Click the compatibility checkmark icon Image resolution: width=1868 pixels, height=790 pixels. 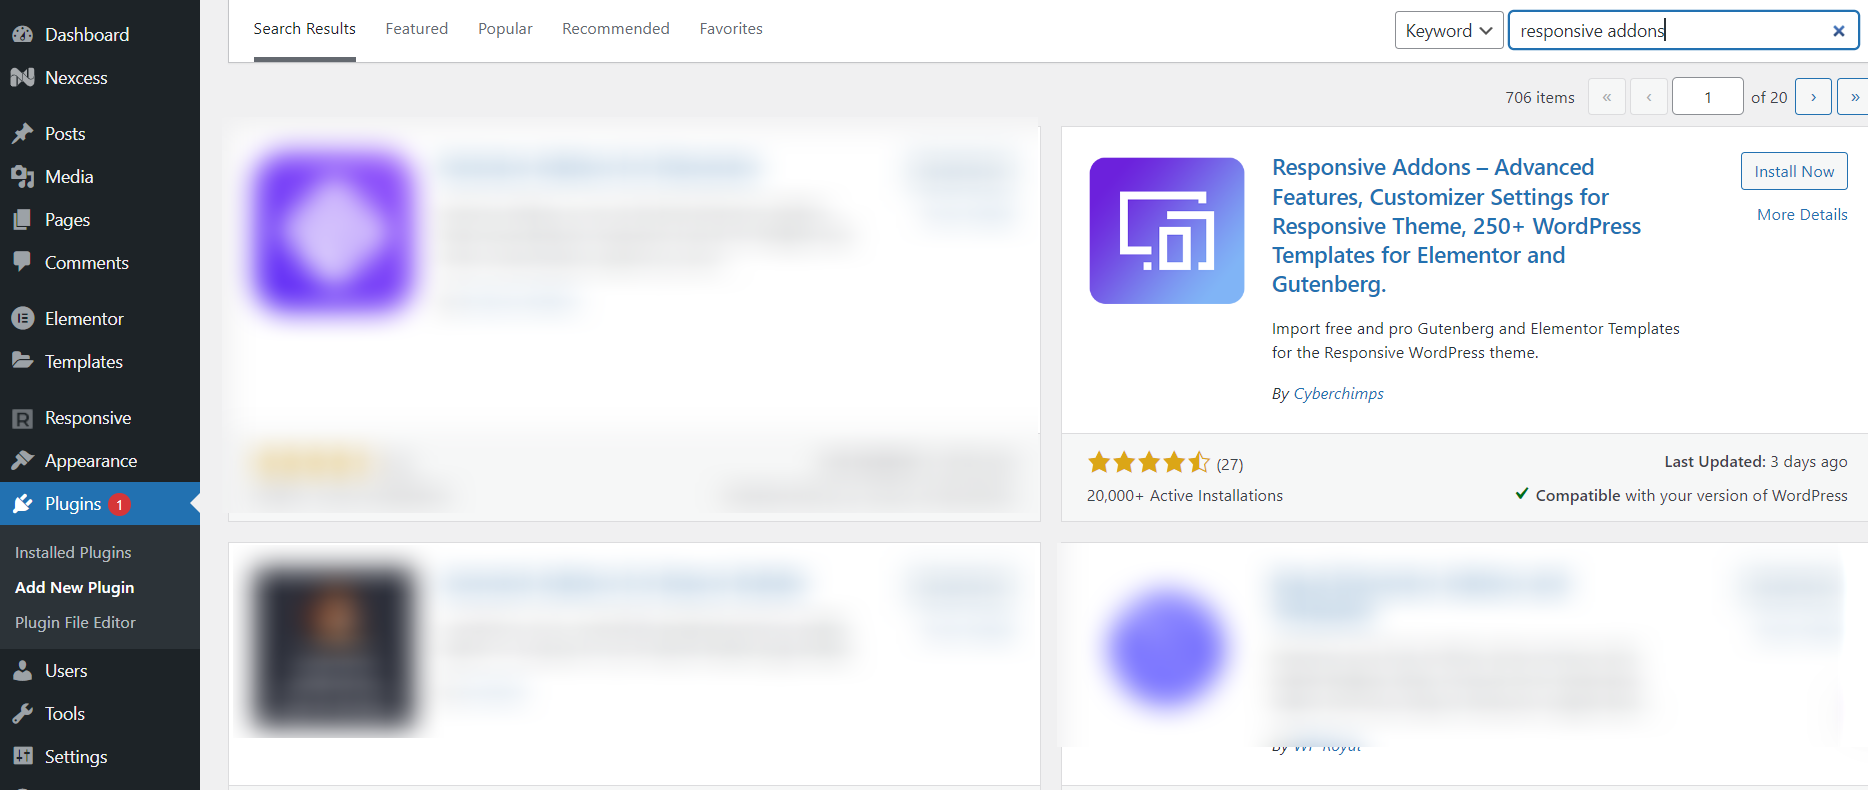tap(1522, 493)
